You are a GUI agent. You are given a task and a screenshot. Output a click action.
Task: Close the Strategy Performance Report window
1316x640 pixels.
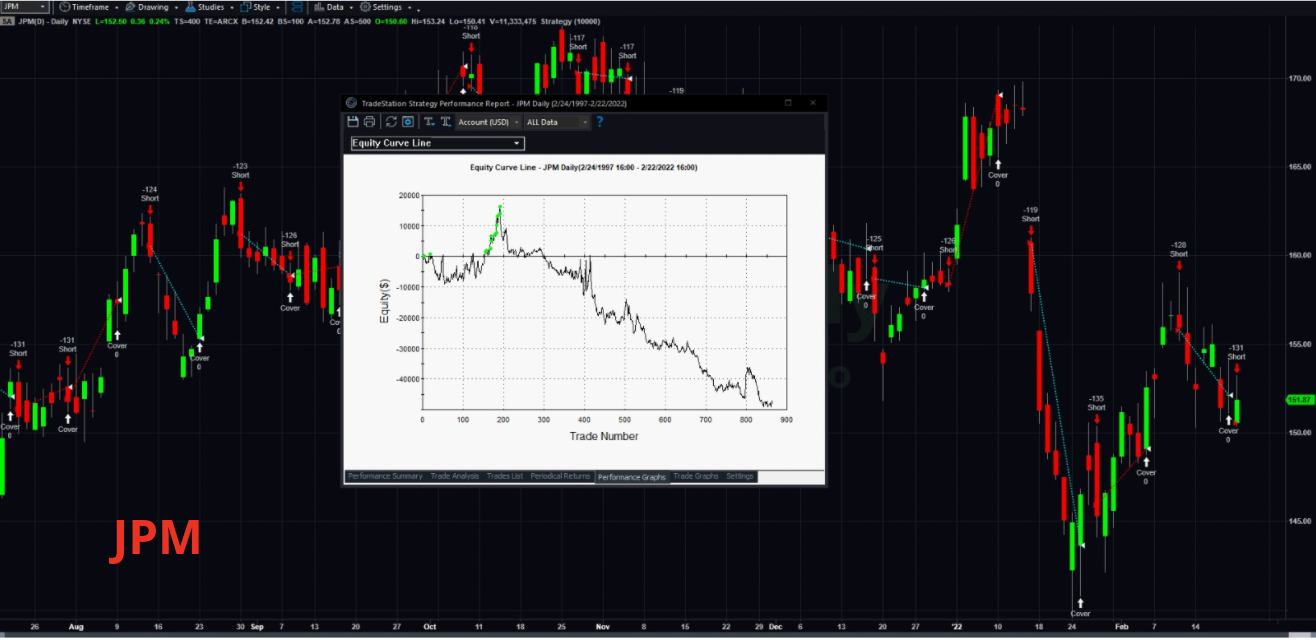pos(813,102)
